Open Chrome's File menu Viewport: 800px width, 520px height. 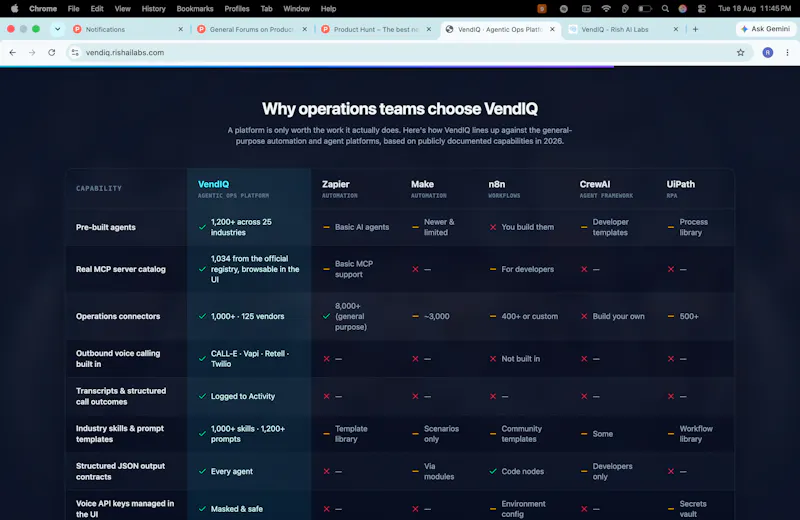click(x=73, y=9)
